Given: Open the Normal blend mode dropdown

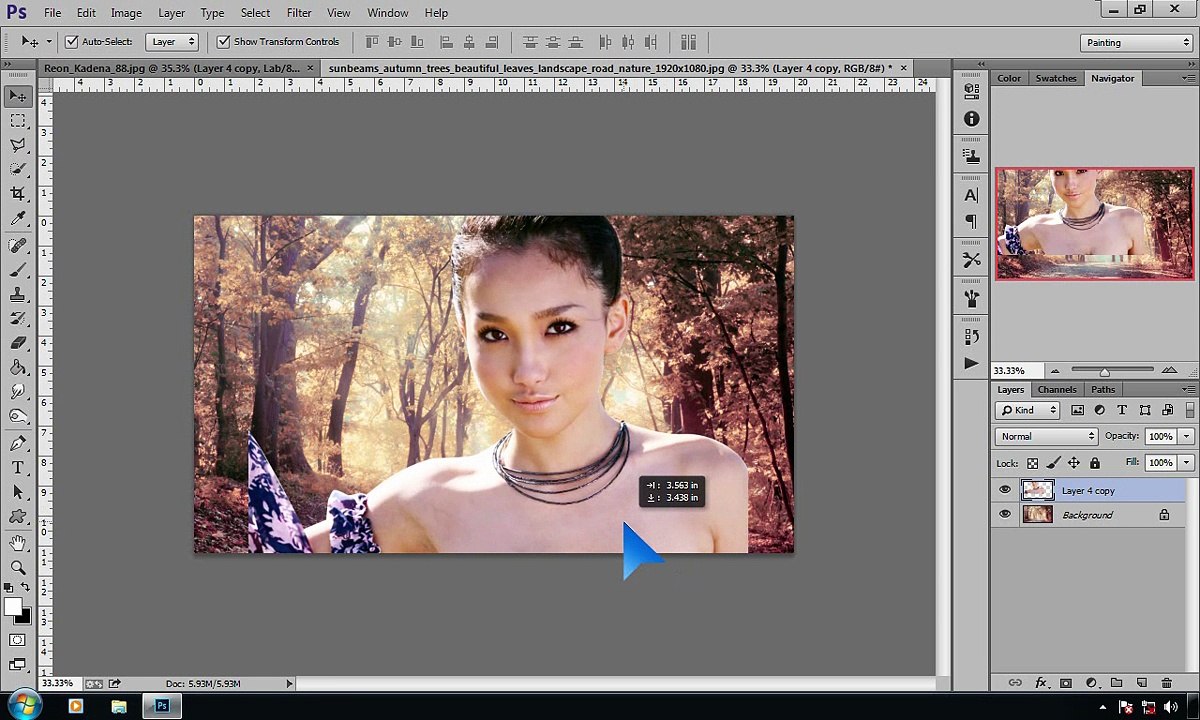Looking at the screenshot, I should (1046, 436).
